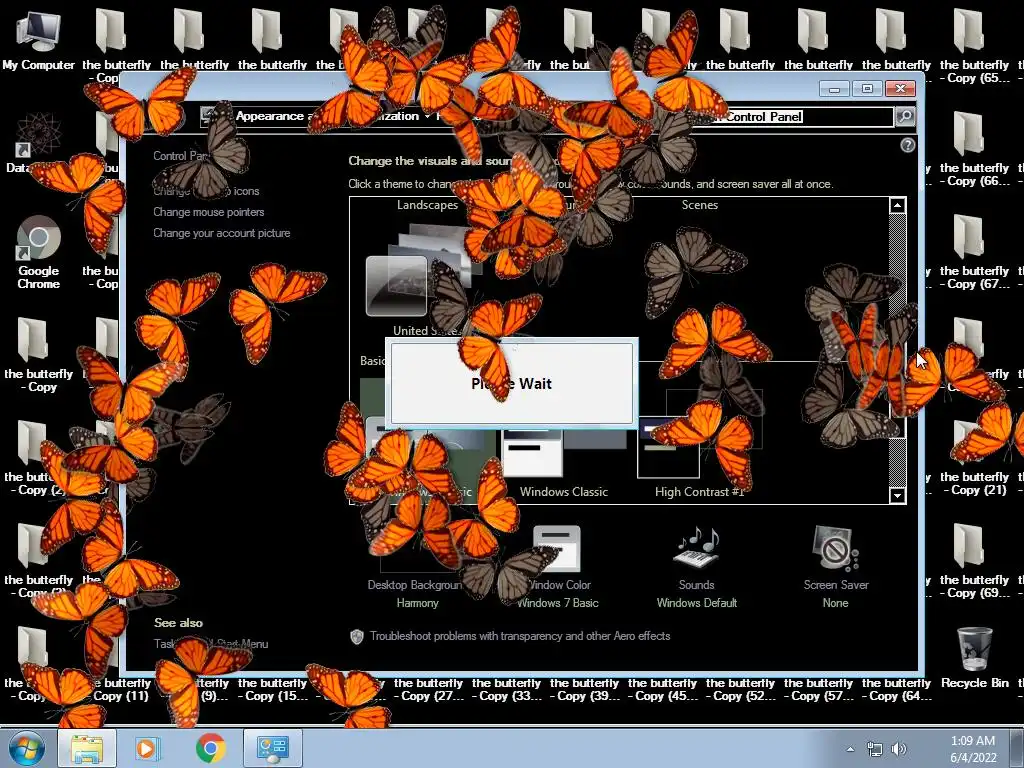Open folder 'the butterfly - Copy (57...'
Screen dimensions: 1024x768
pyautogui.click(x=818, y=690)
